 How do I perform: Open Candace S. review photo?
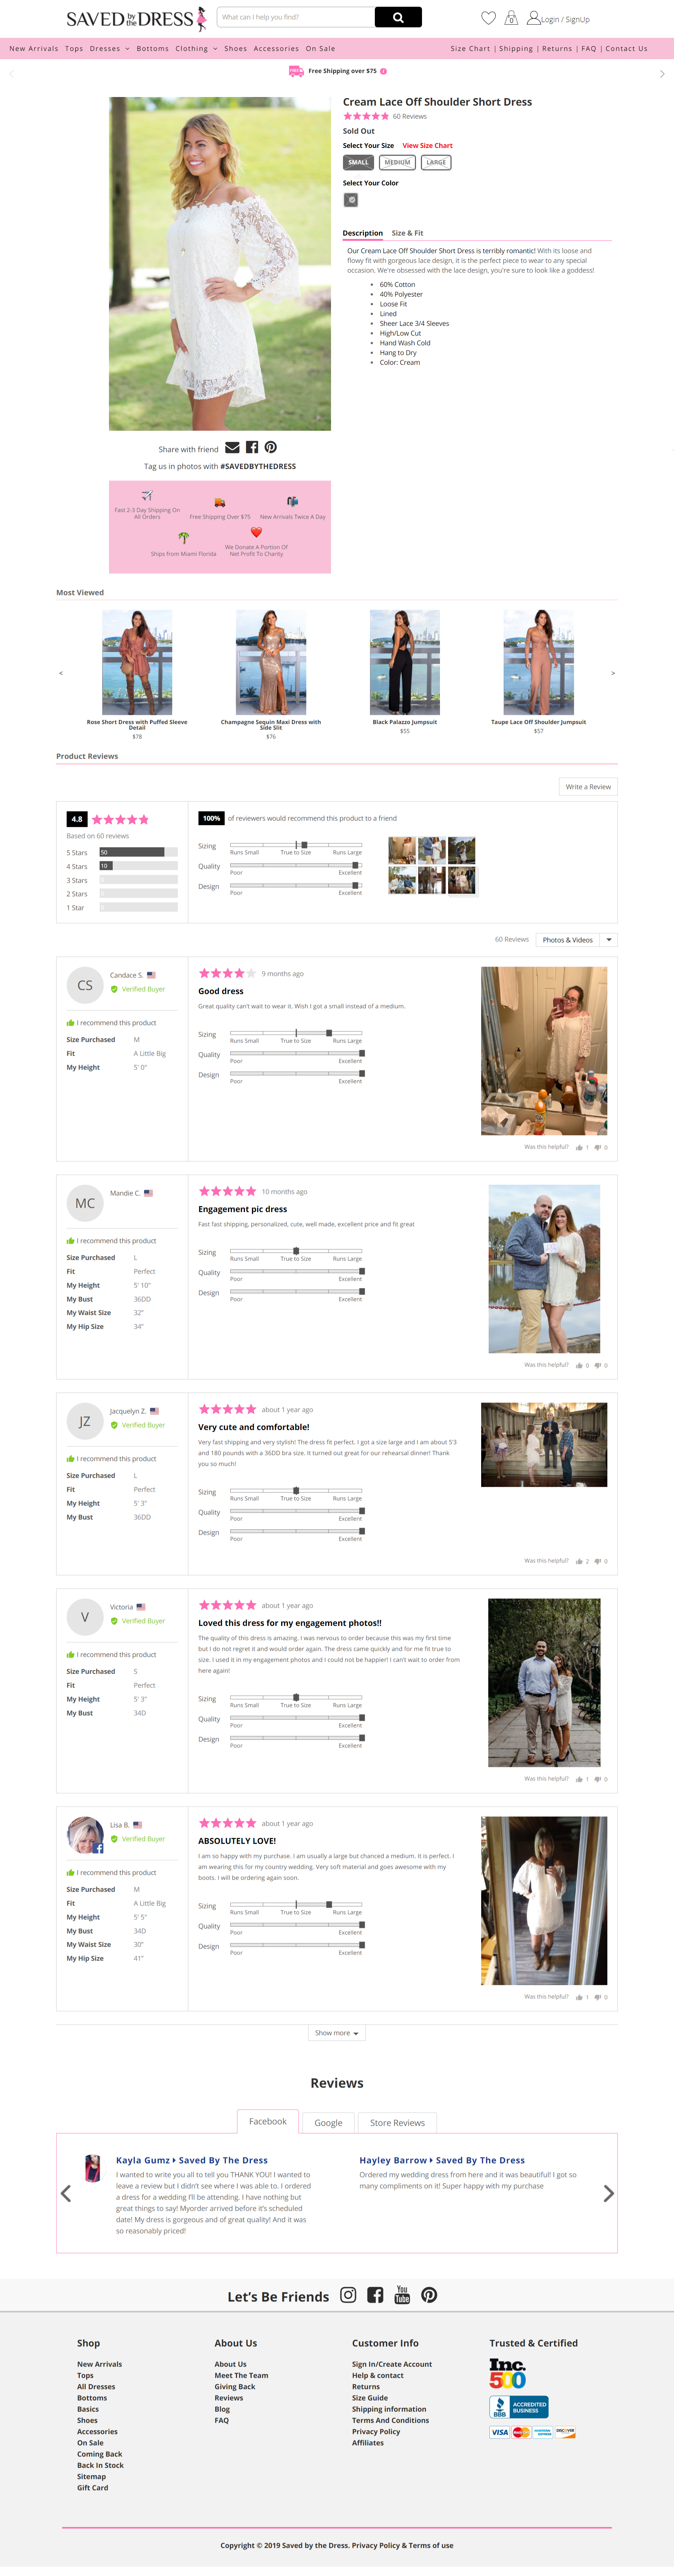(x=544, y=1051)
